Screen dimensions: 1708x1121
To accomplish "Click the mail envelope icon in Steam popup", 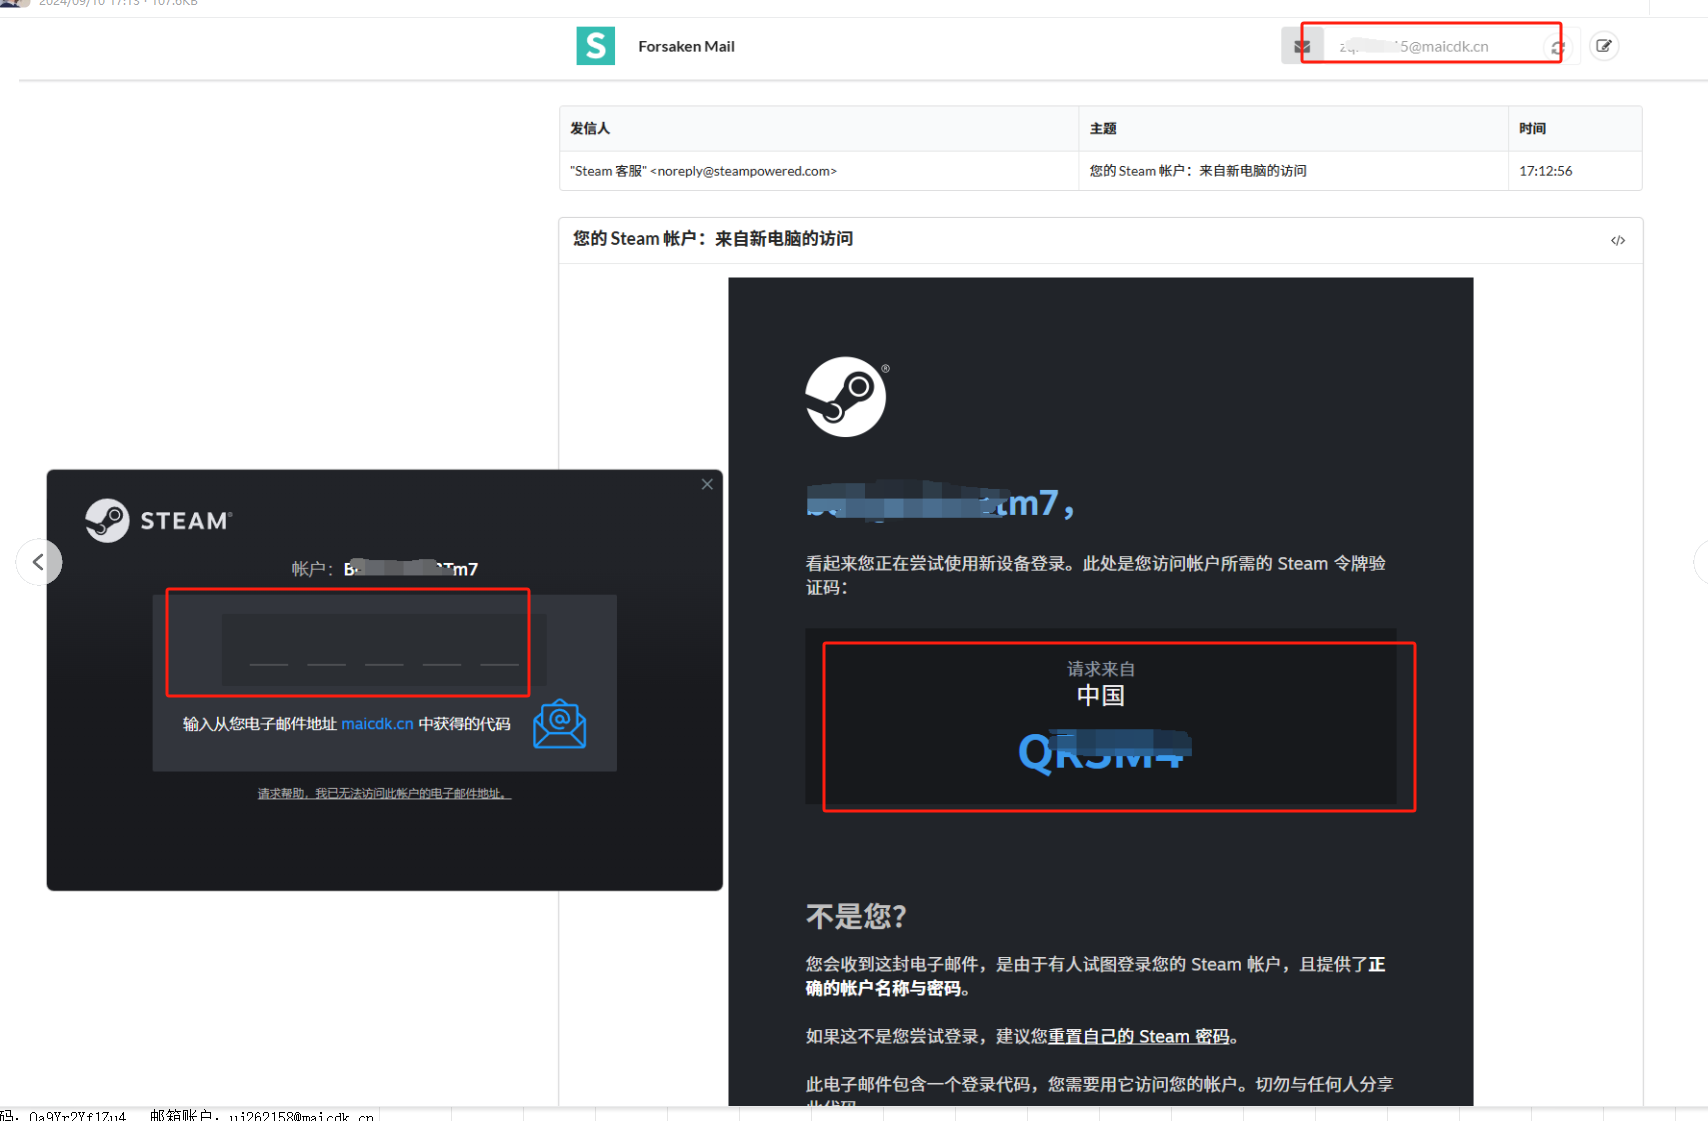I will (x=559, y=724).
